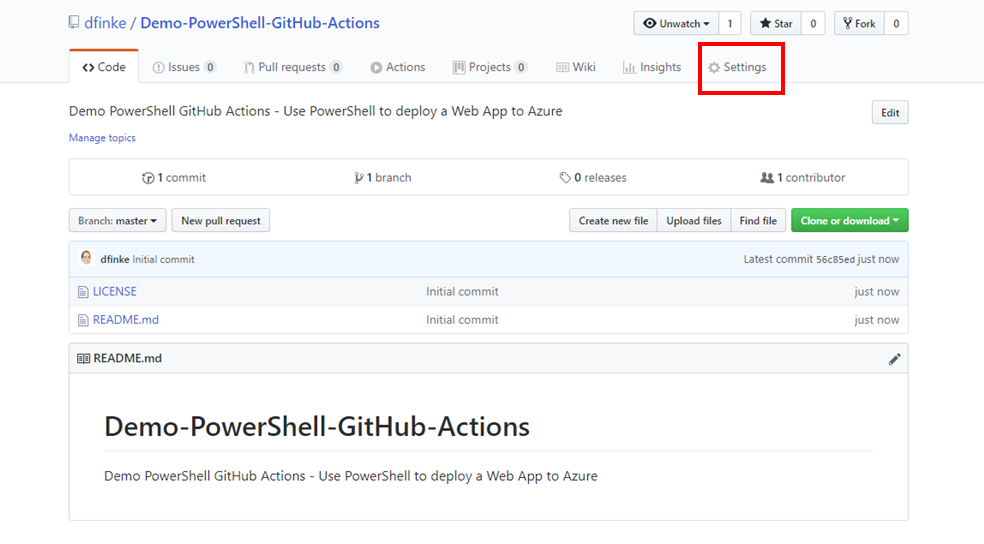984x544 pixels.
Task: Click dfinke in the commit row
Action: 115,259
